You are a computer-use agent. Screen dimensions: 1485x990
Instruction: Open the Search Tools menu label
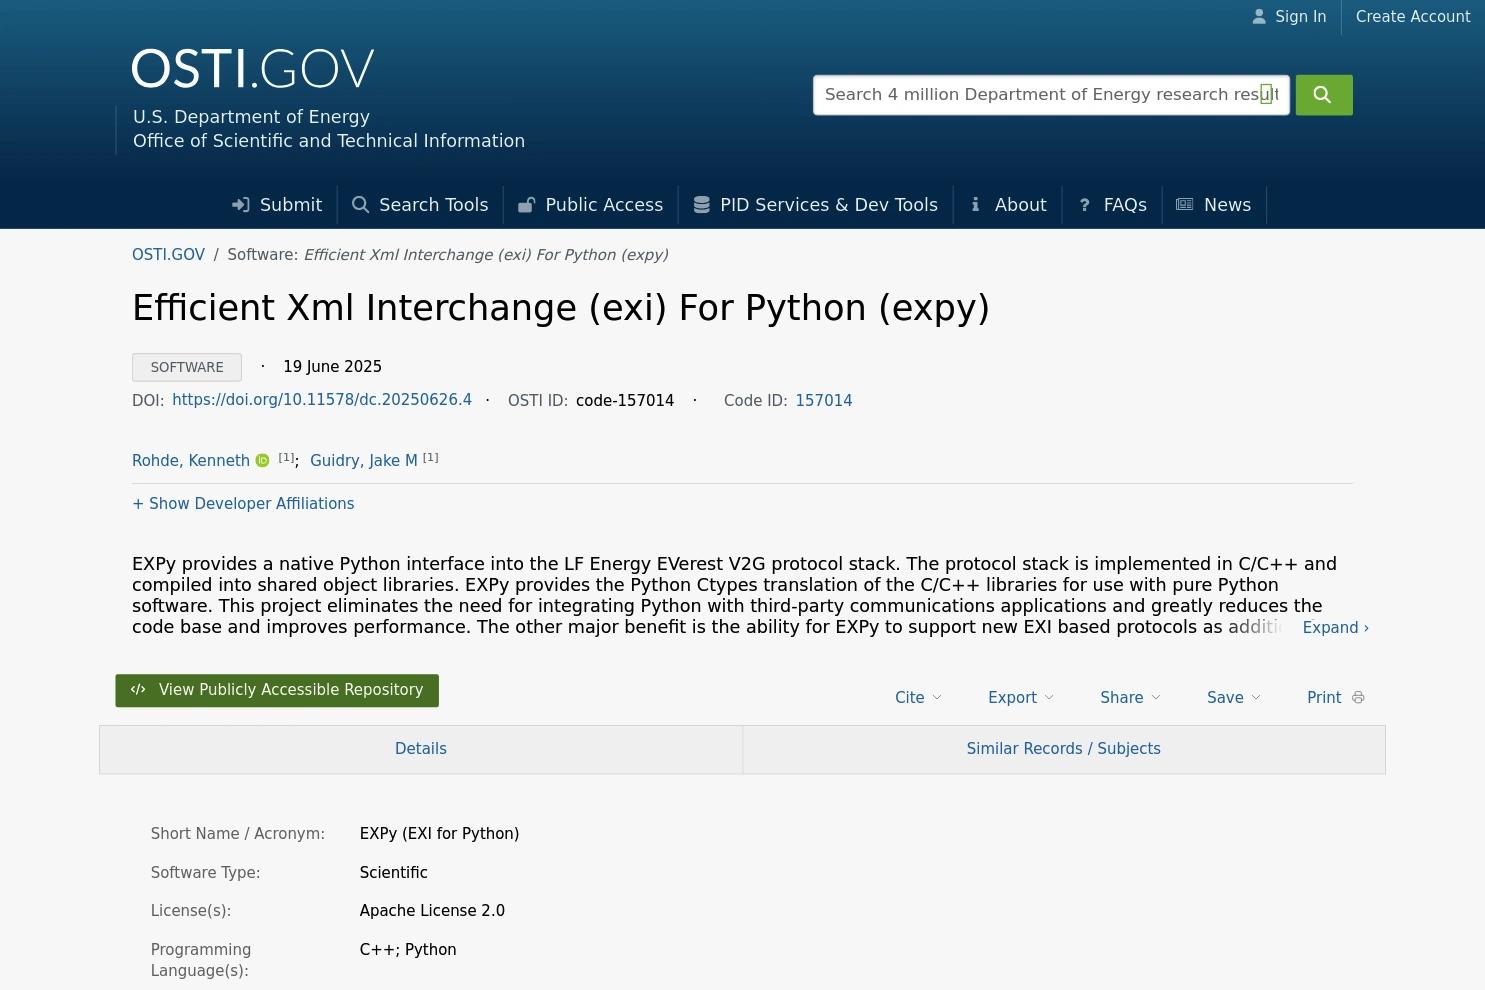(x=434, y=205)
